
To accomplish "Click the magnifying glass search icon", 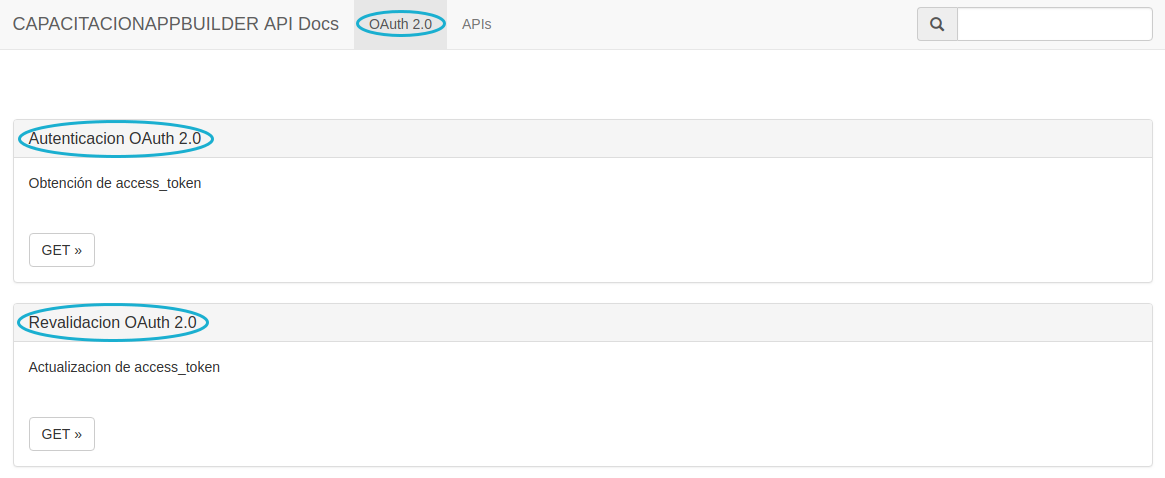I will 937,24.
